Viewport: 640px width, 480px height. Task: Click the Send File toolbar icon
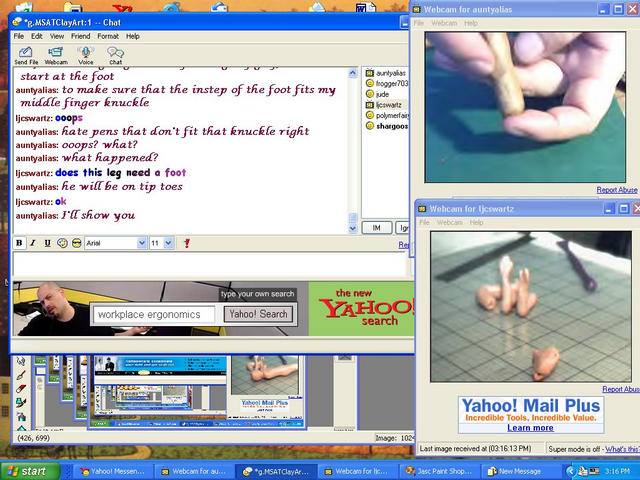click(26, 56)
